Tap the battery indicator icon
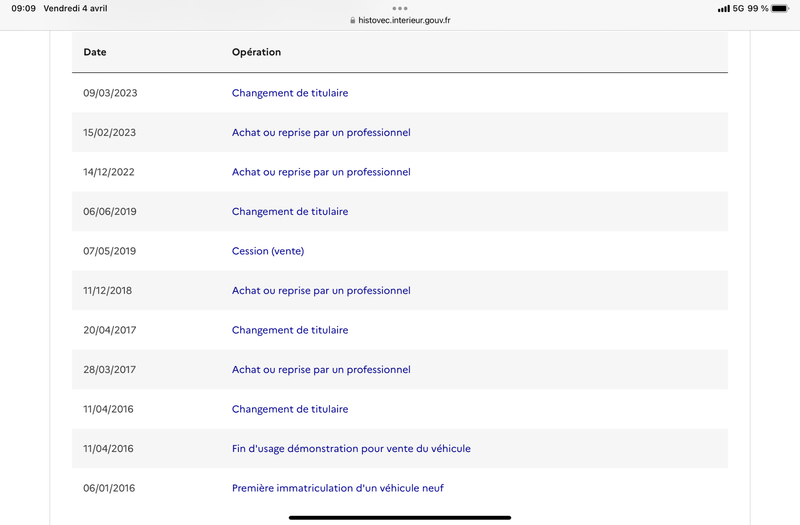This screenshot has width=800, height=525. tap(780, 8)
